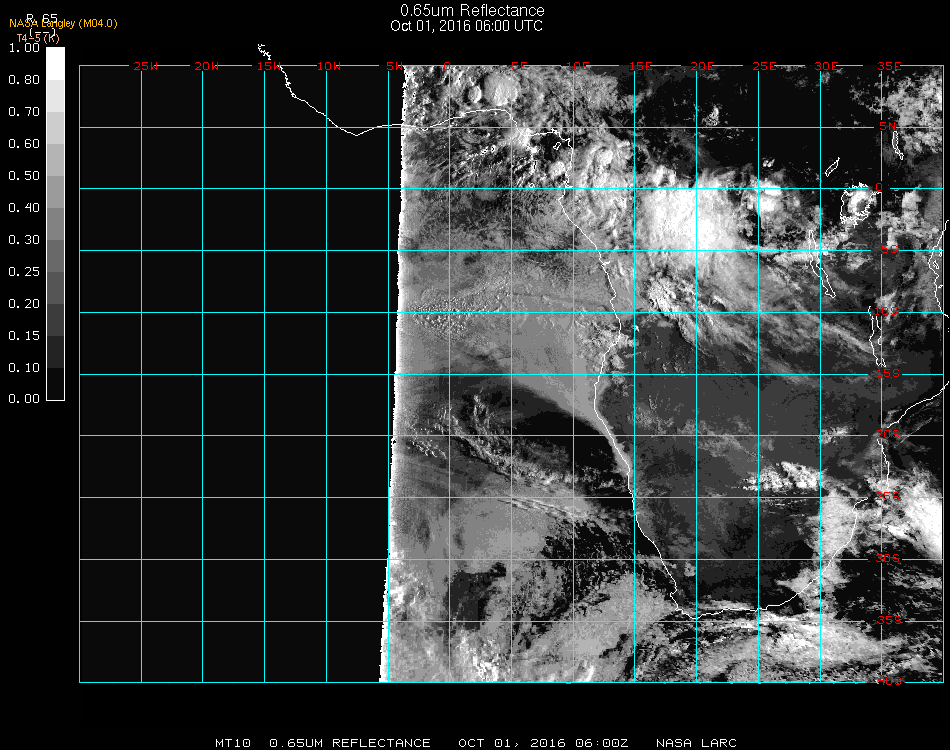950x750 pixels.
Task: Click the 35S latitude label
Action: (888, 619)
